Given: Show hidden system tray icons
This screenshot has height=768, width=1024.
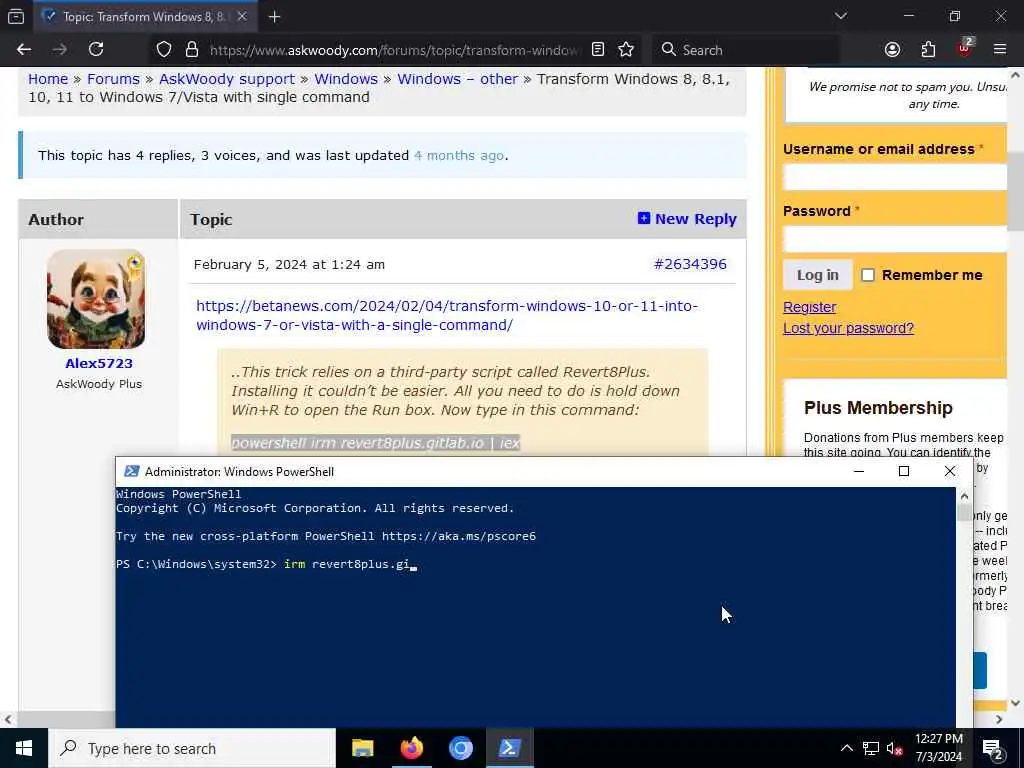Looking at the screenshot, I should tap(846, 748).
